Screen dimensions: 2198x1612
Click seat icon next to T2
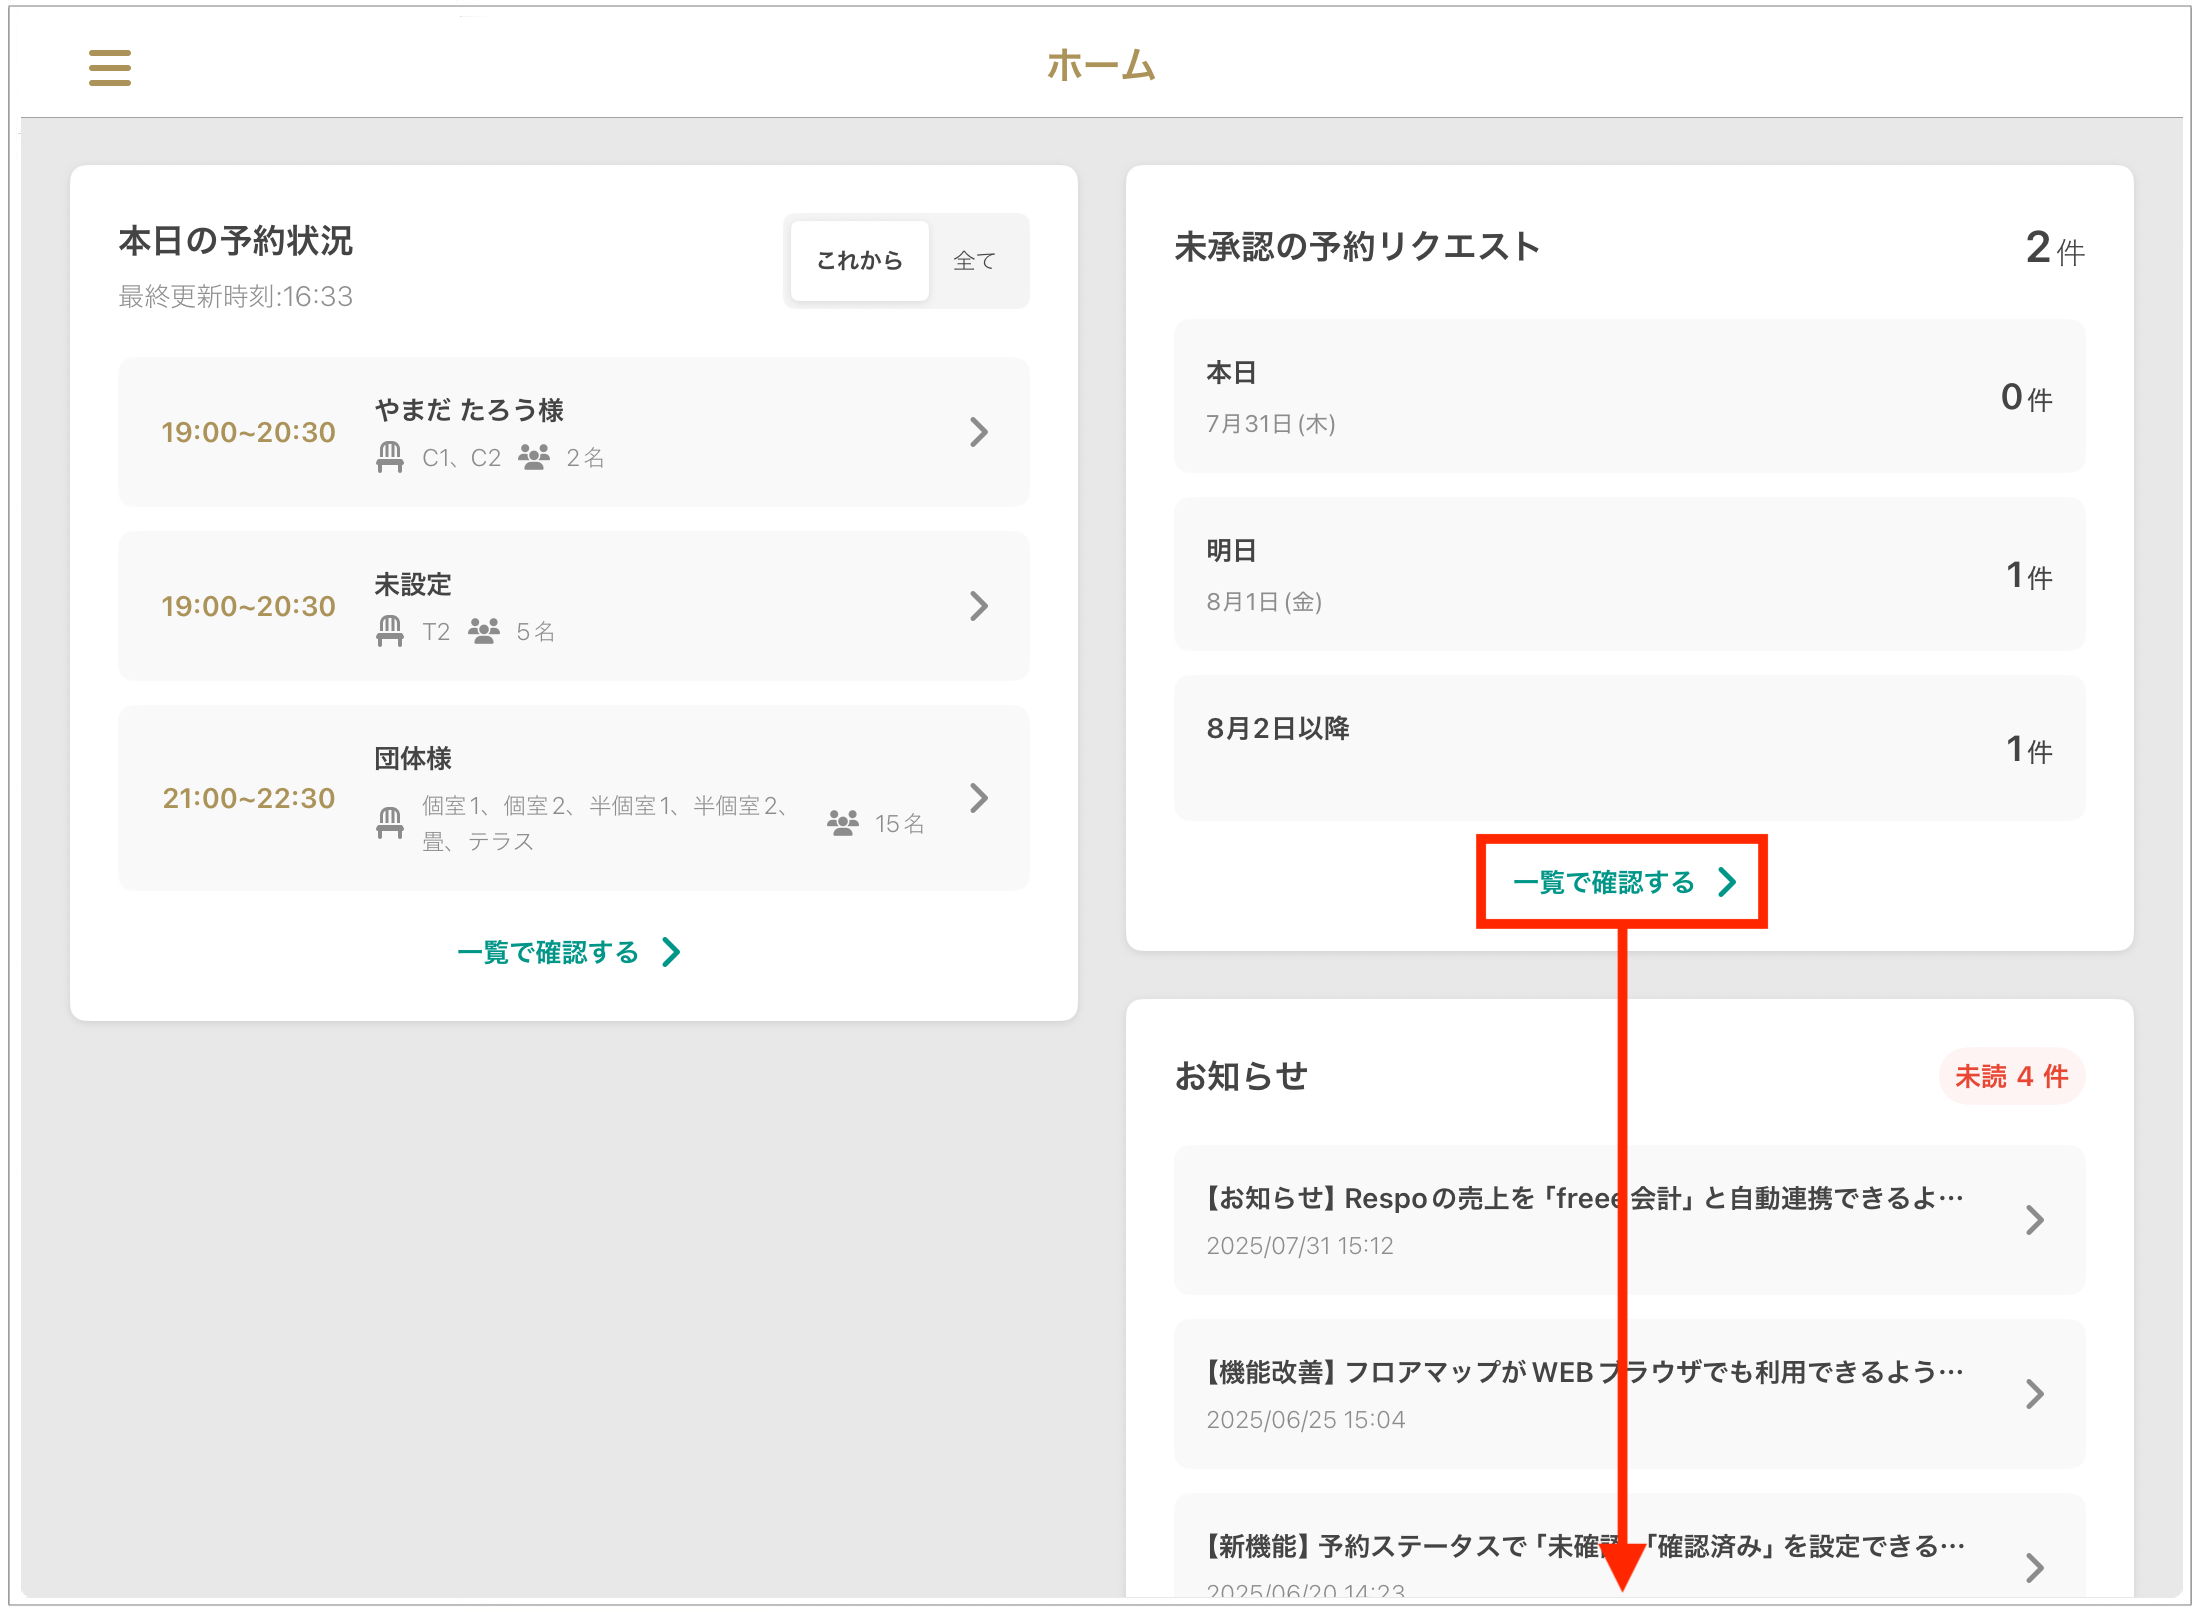point(390,632)
